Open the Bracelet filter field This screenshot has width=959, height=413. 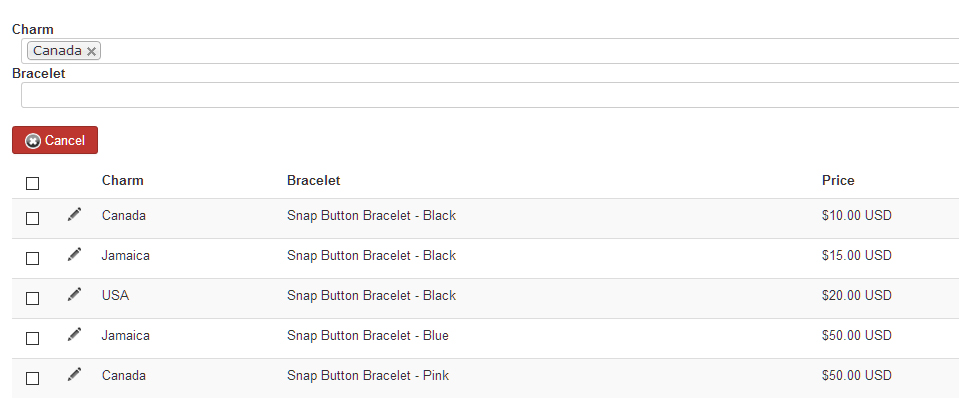[x=490, y=95]
